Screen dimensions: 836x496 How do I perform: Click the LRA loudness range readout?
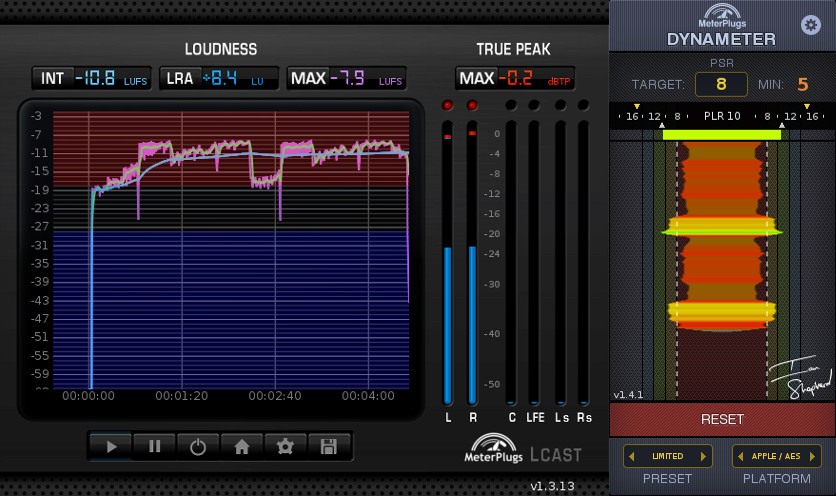coord(219,78)
